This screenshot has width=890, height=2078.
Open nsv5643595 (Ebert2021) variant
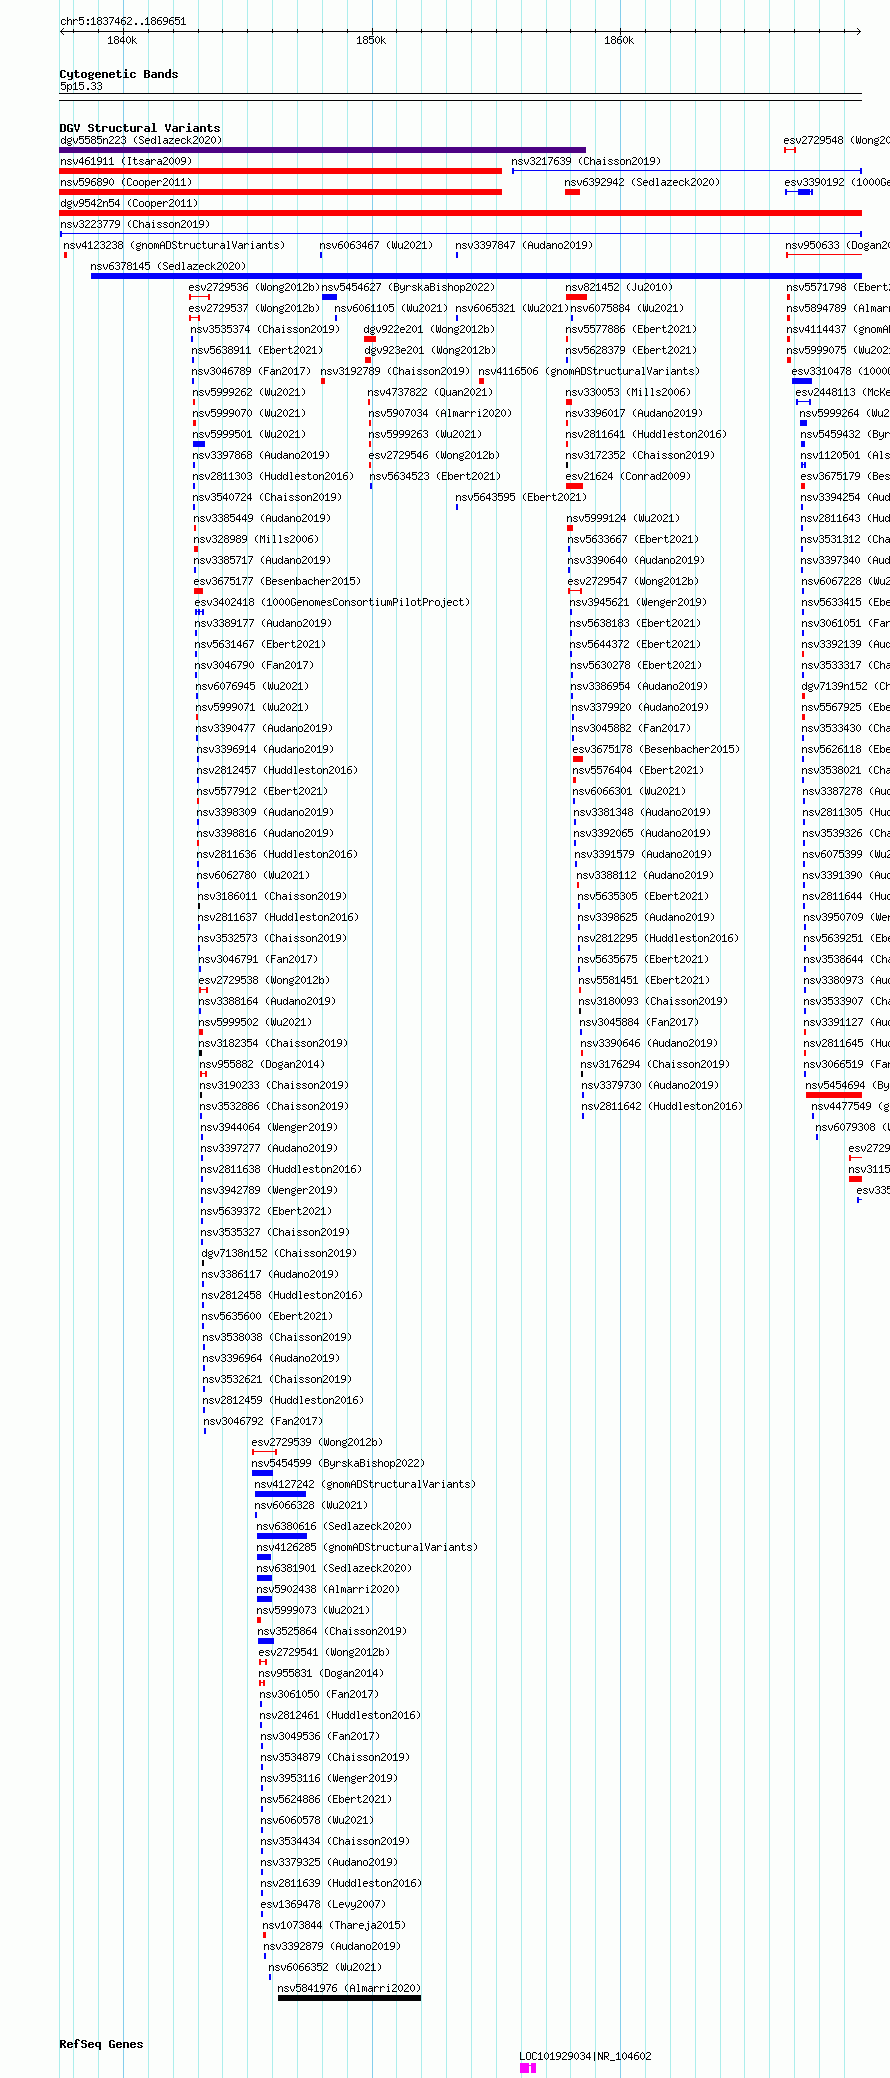(x=521, y=497)
